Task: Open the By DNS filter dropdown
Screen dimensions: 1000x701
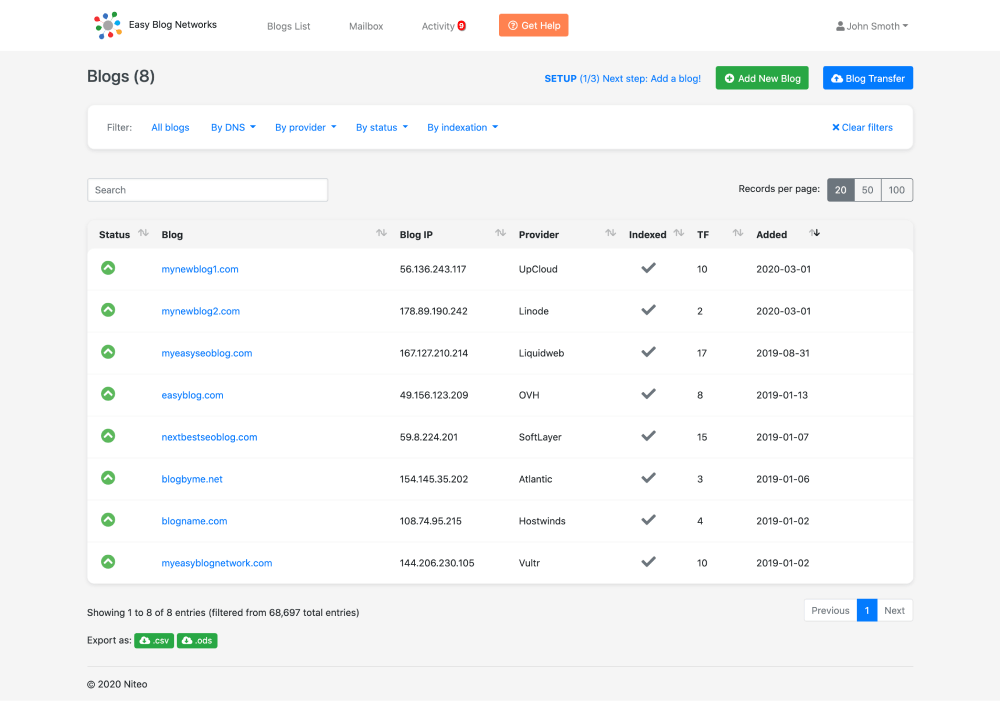Action: click(x=233, y=128)
